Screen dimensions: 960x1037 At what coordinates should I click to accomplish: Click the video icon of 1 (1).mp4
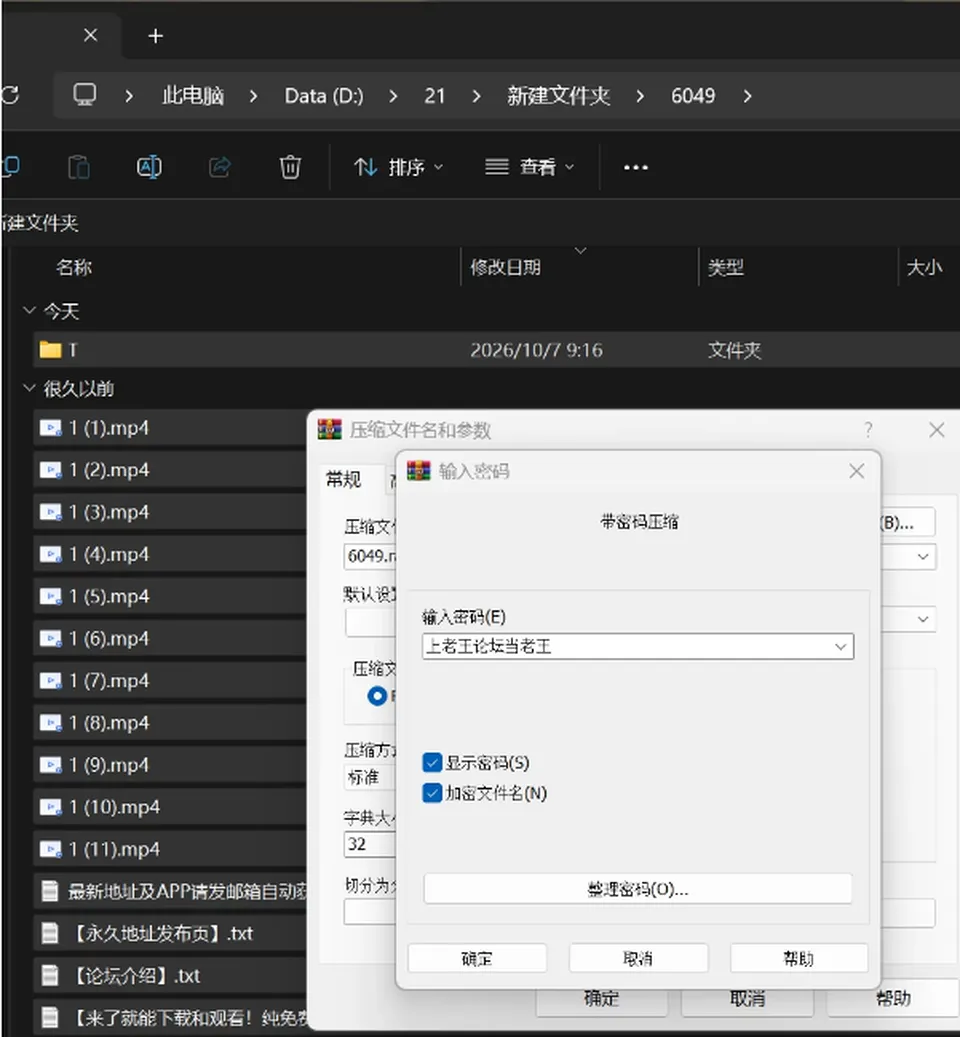click(50, 428)
